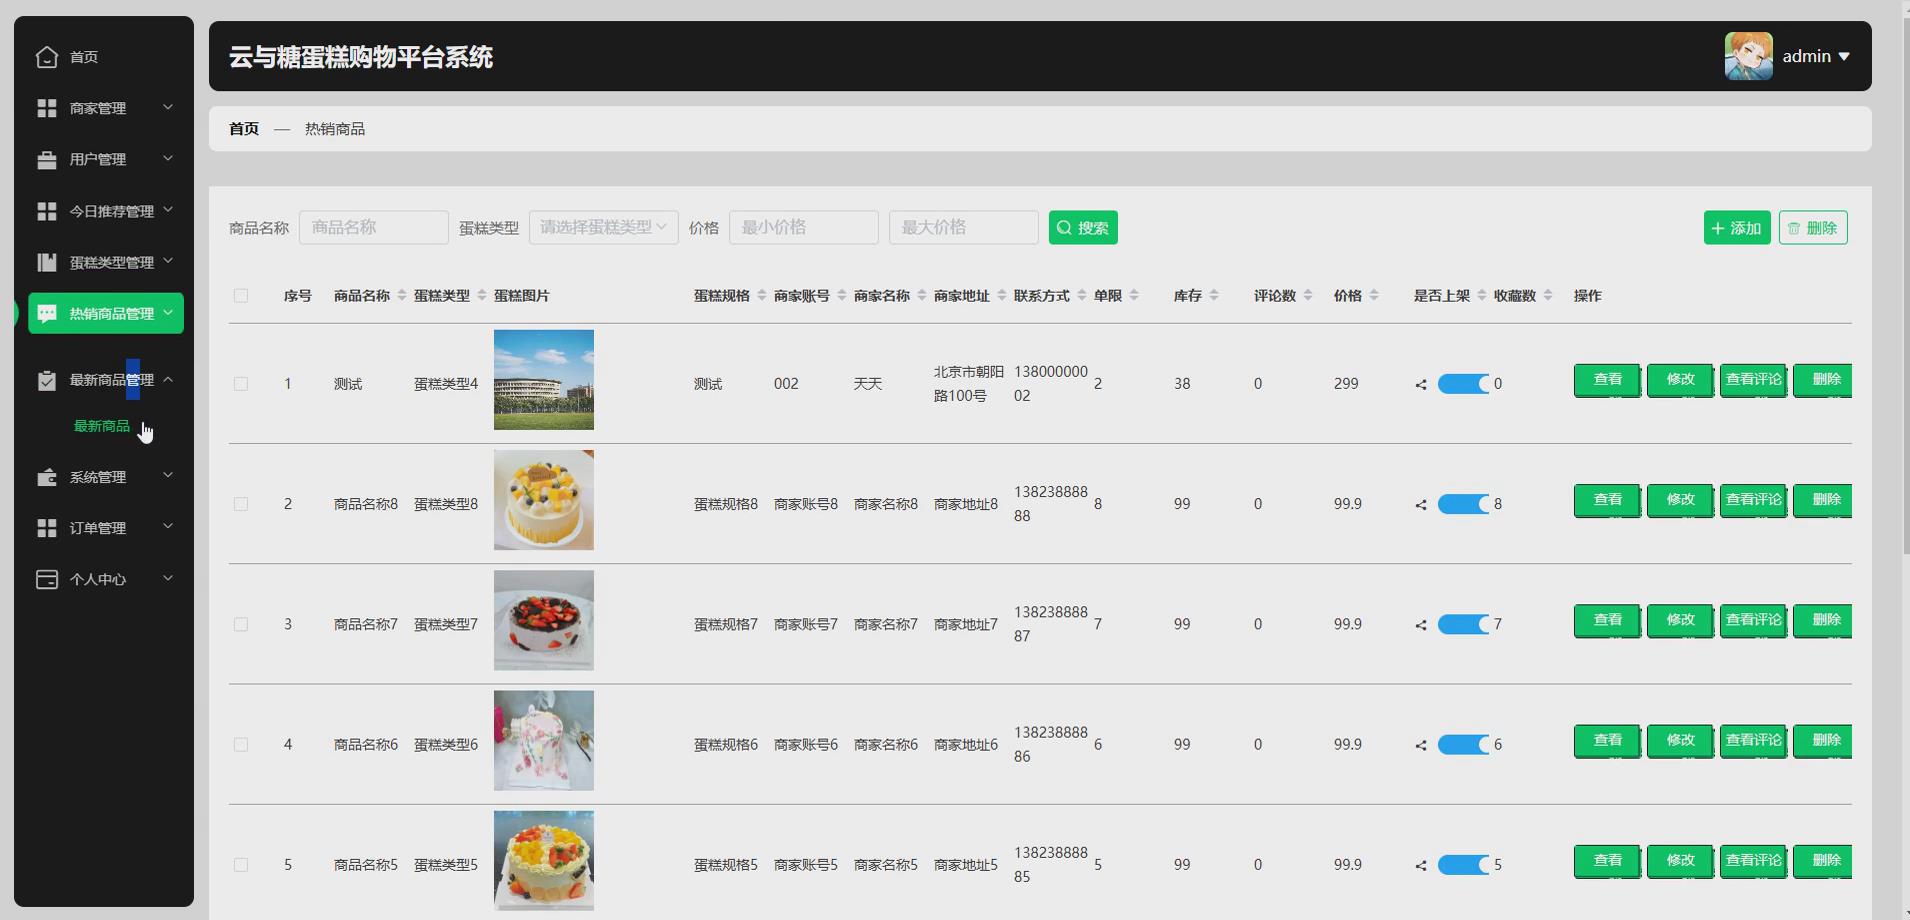The height and width of the screenshot is (920, 1910).
Task: Expand 个人中心 chevron
Action: pyautogui.click(x=168, y=578)
